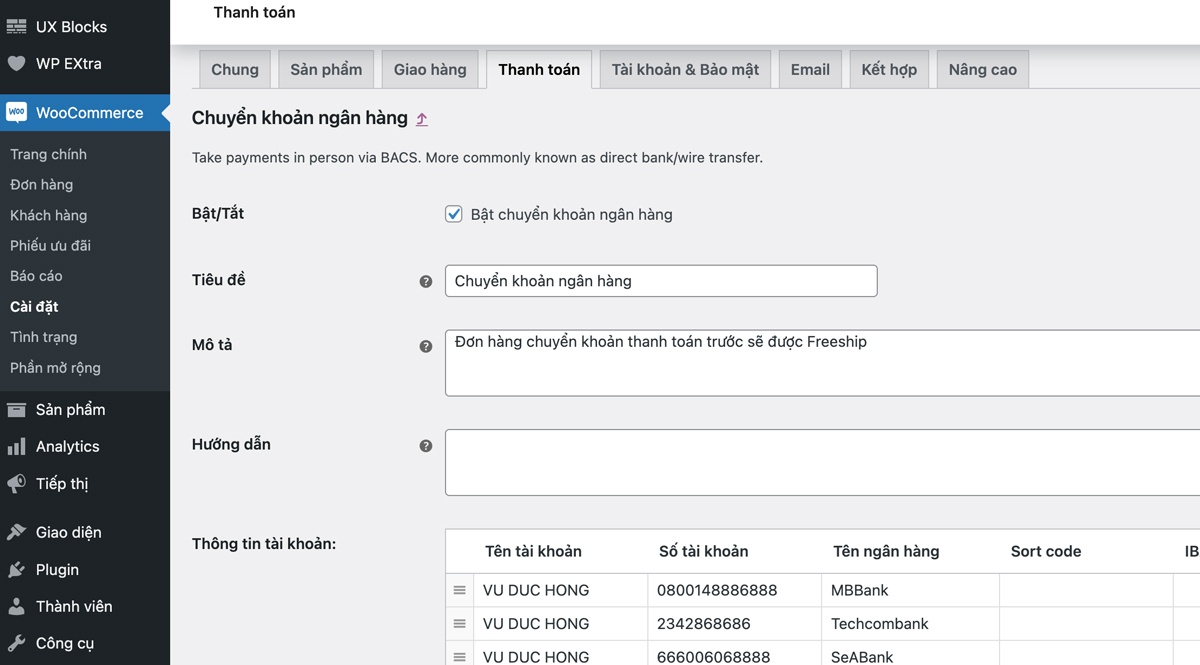This screenshot has width=1200, height=665.
Task: Select the Nâng cao tab
Action: (982, 70)
